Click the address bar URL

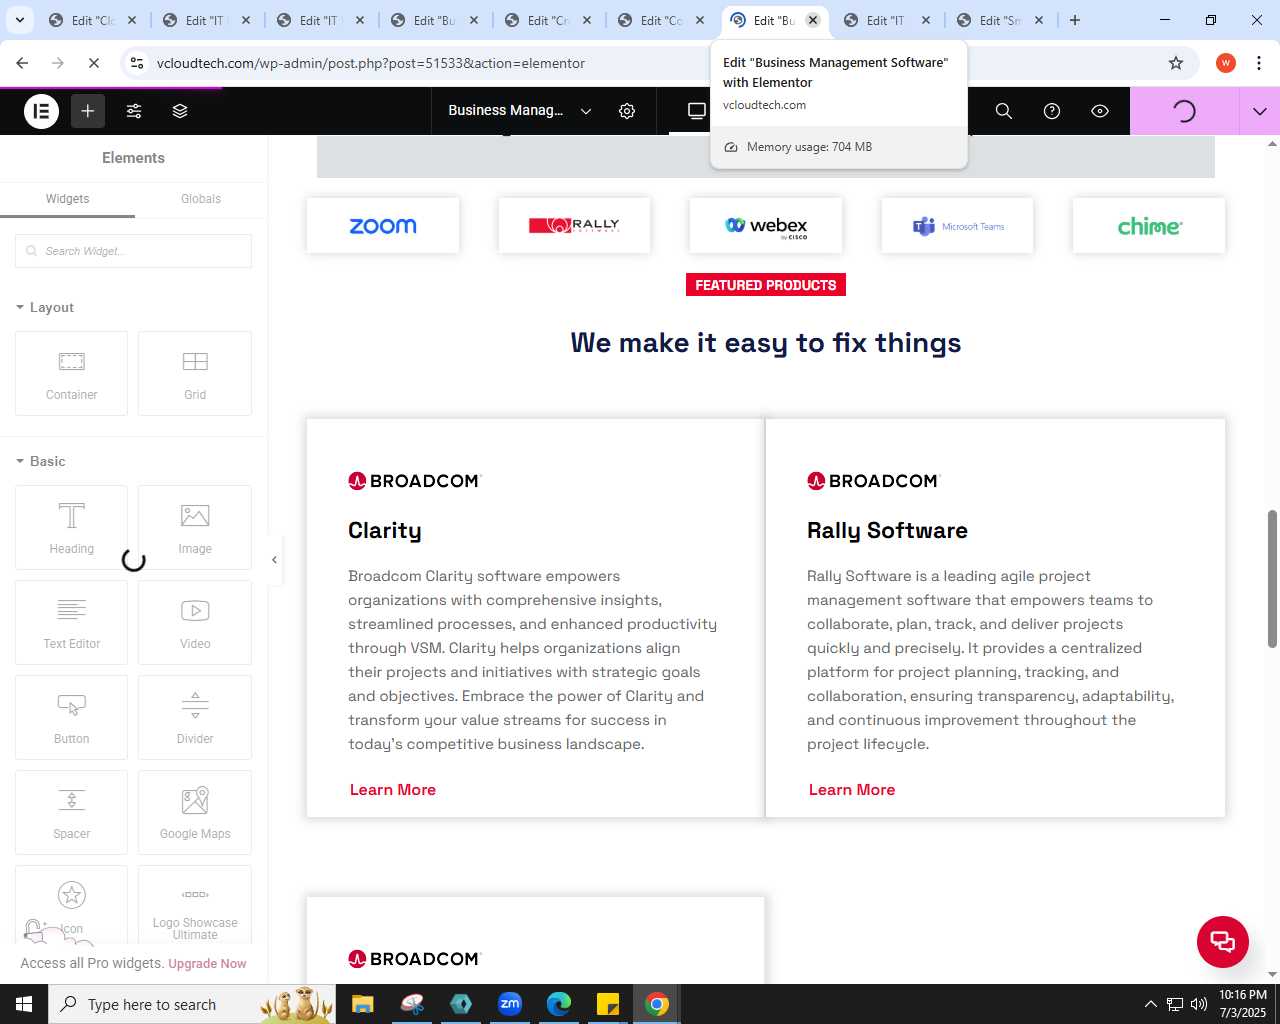371,63
